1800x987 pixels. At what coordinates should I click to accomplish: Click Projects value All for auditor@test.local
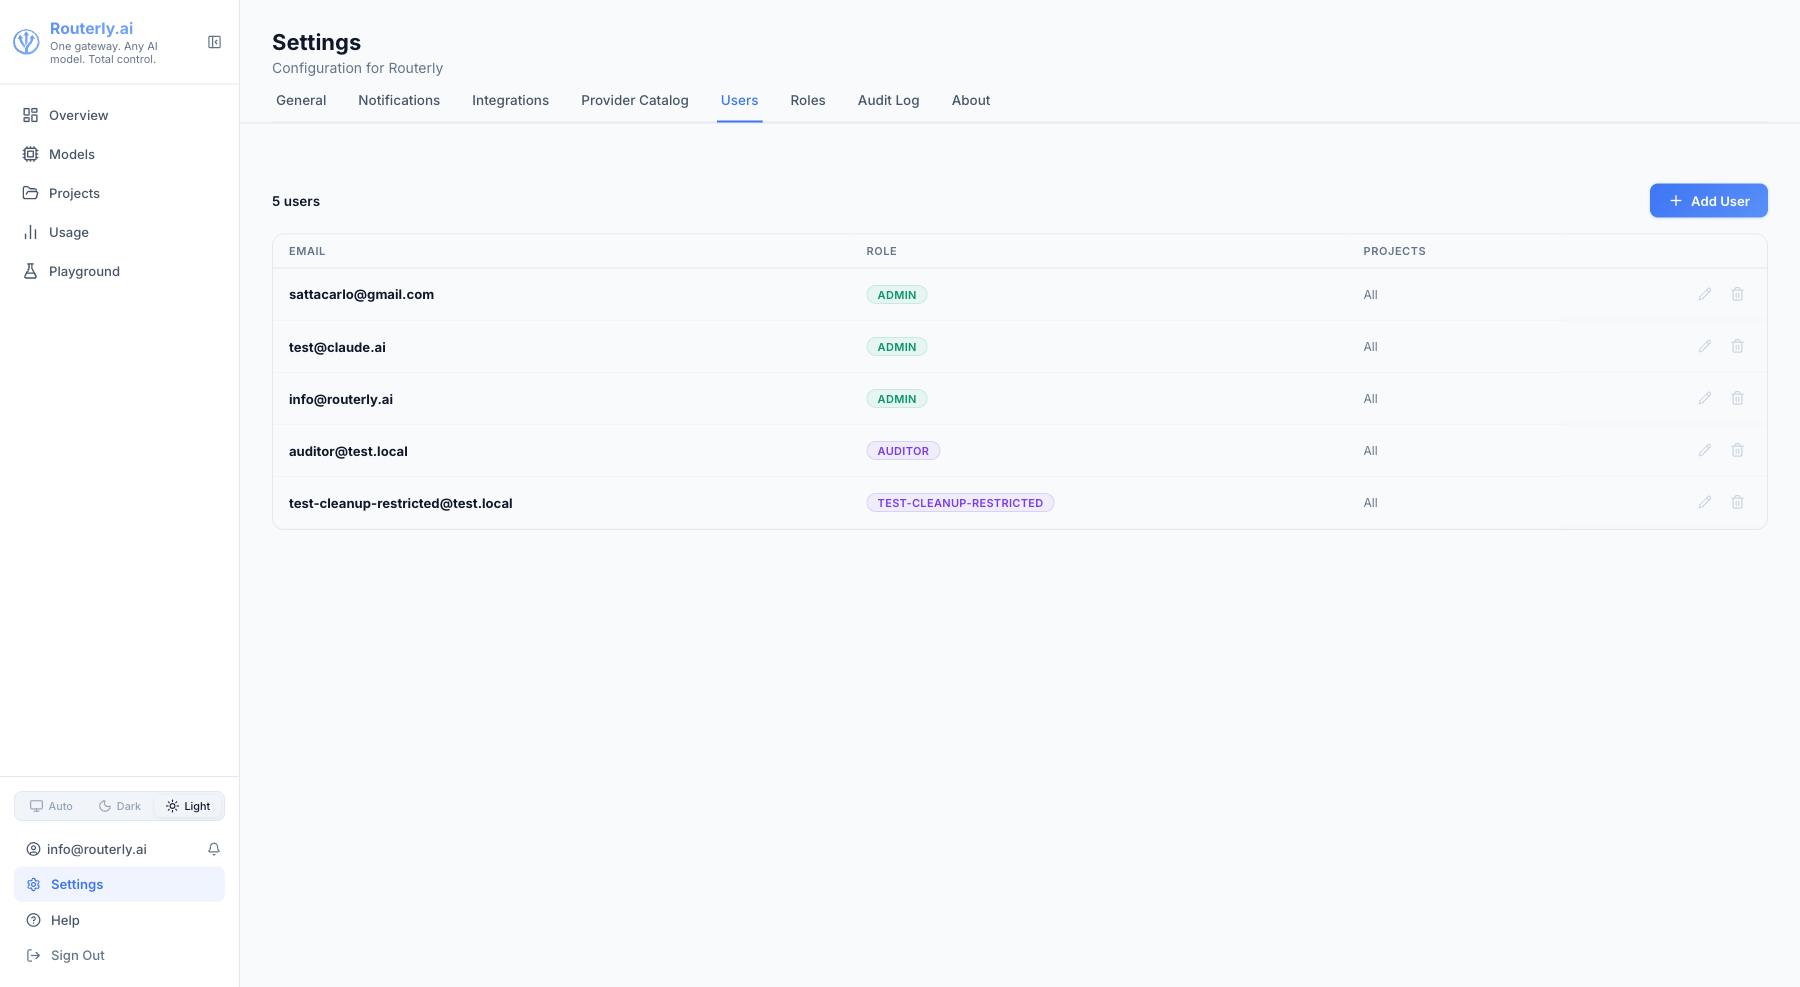coord(1370,451)
